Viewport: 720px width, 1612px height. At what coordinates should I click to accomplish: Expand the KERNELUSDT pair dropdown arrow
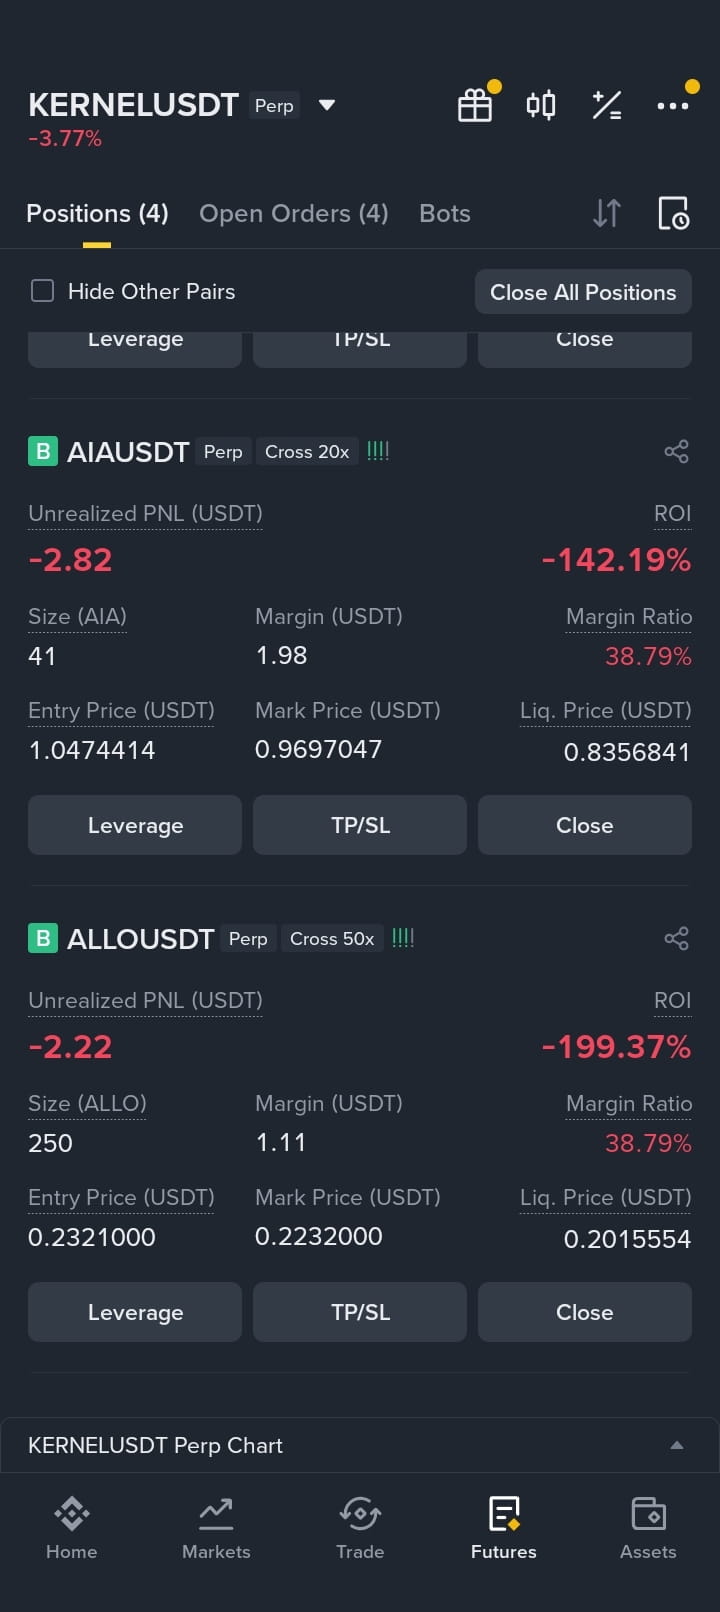click(326, 105)
